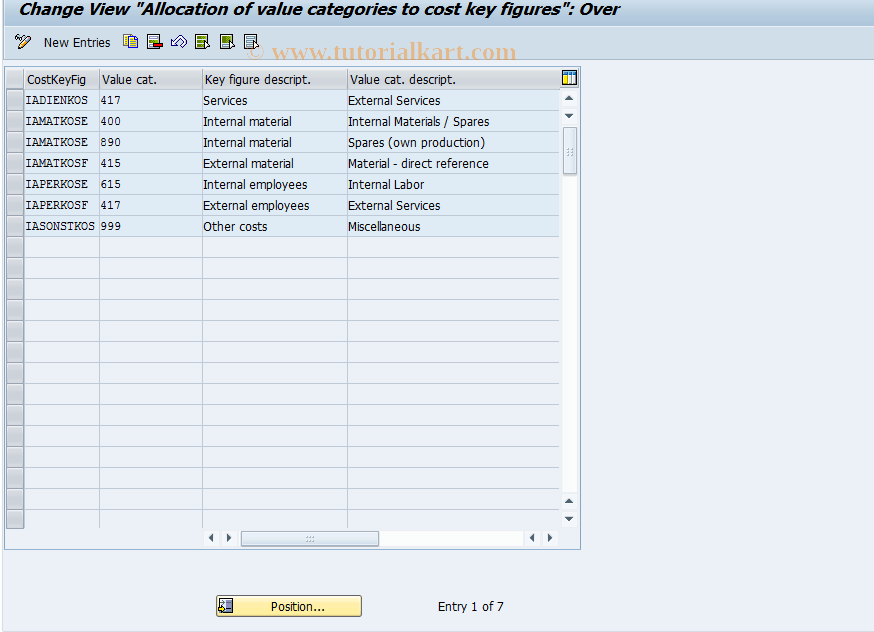874x632 pixels.
Task: Select the row marker for IADIENKOS
Action: (14, 100)
